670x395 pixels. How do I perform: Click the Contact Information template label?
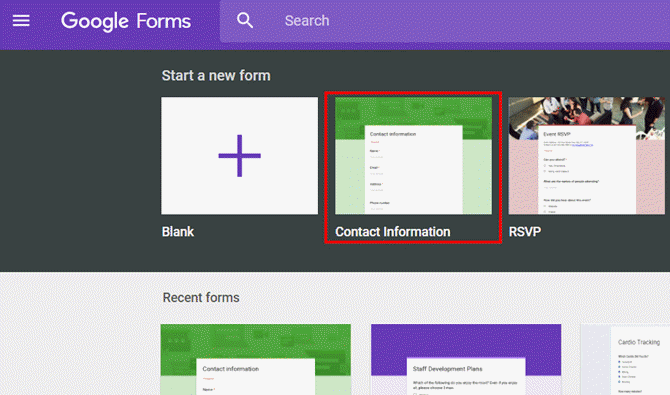[x=393, y=232]
